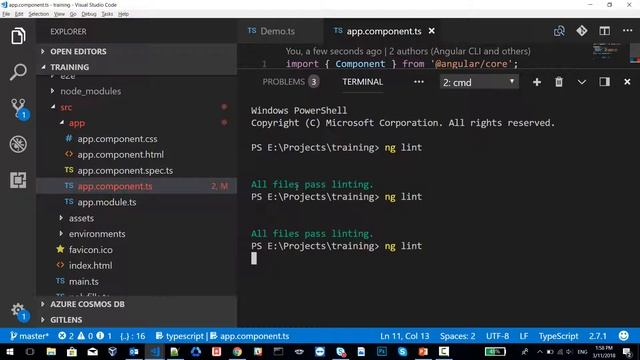Open app.component.css file

[x=137, y=139]
